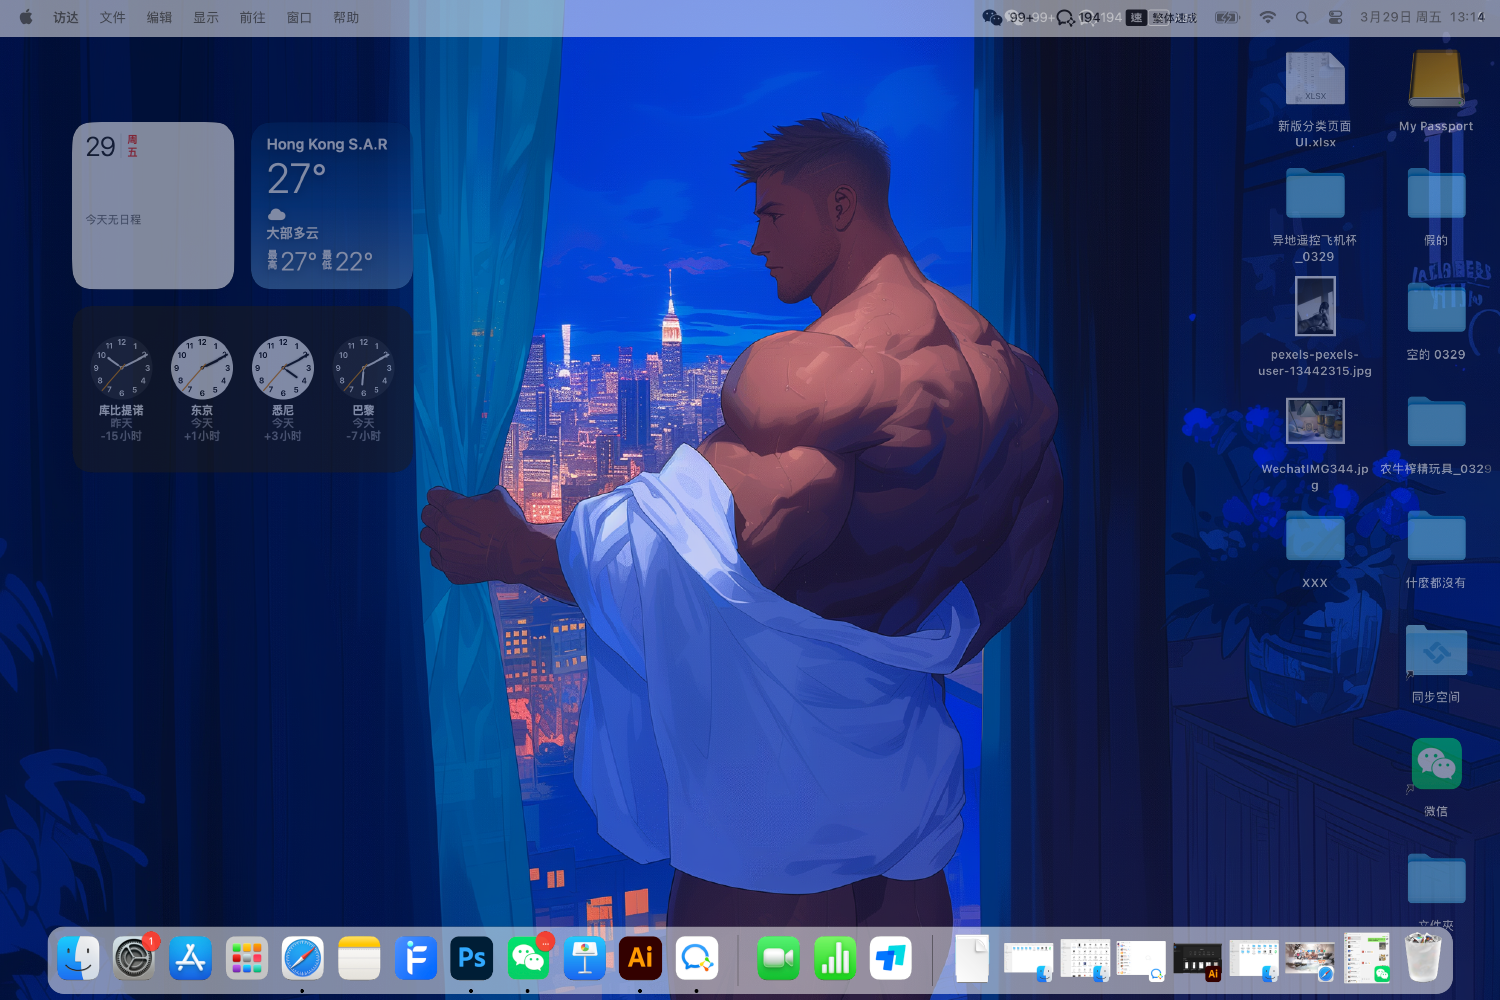The image size is (1500, 1000).
Task: Open WeChat from the dock
Action: click(x=528, y=958)
